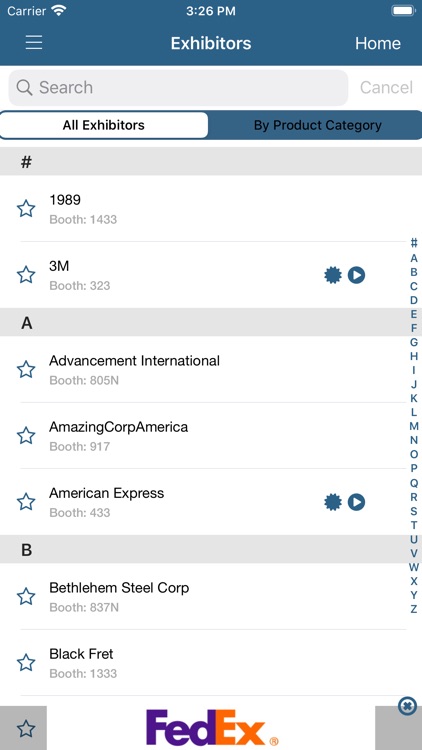Click the magnifier icon in Search

click(x=24, y=88)
